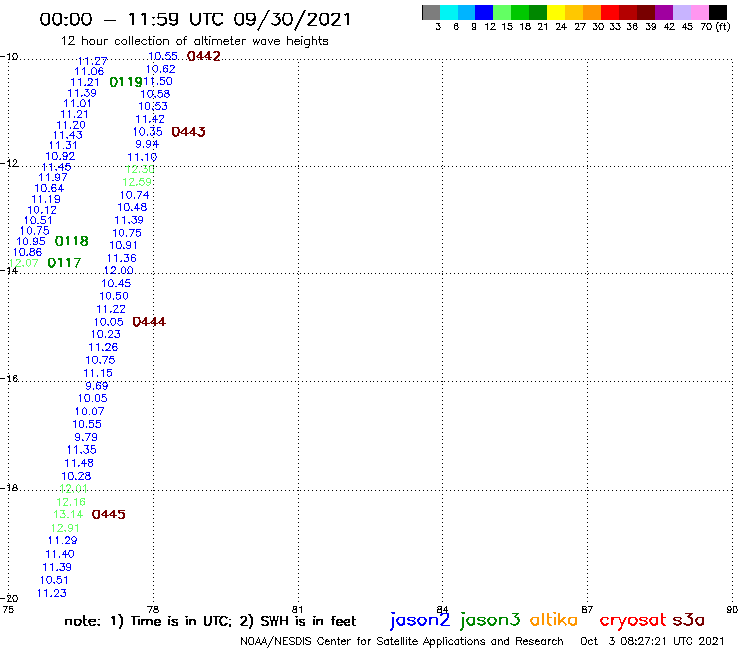Click the 0443 pass time label
This screenshot has width=740, height=650.
pyautogui.click(x=188, y=132)
